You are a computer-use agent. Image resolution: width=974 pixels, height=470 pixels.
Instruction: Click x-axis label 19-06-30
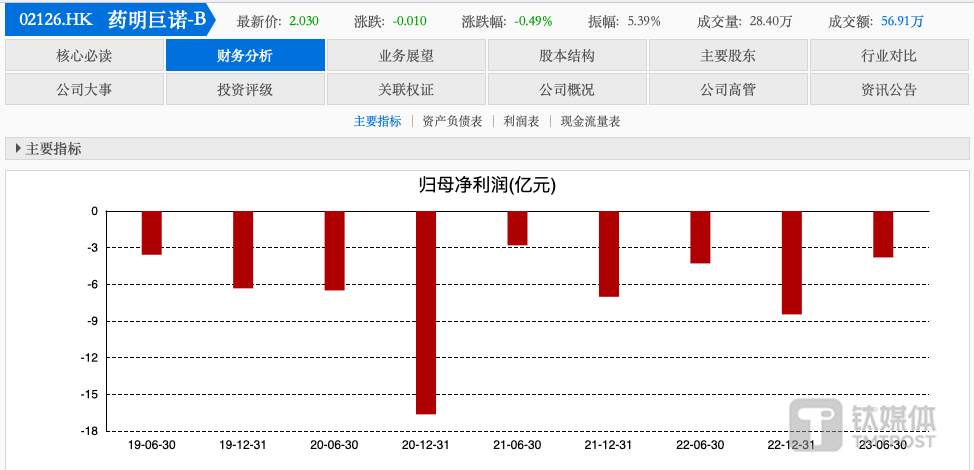[151, 445]
